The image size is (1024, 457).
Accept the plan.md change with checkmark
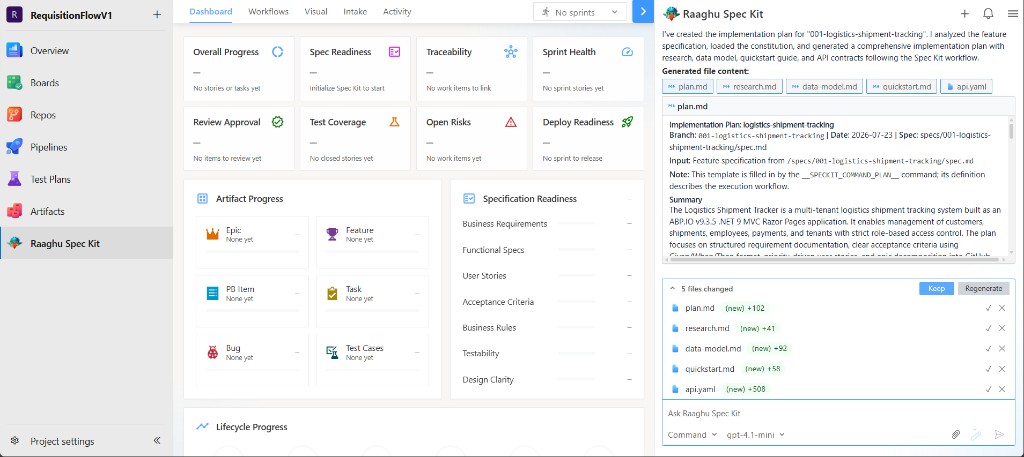point(989,308)
